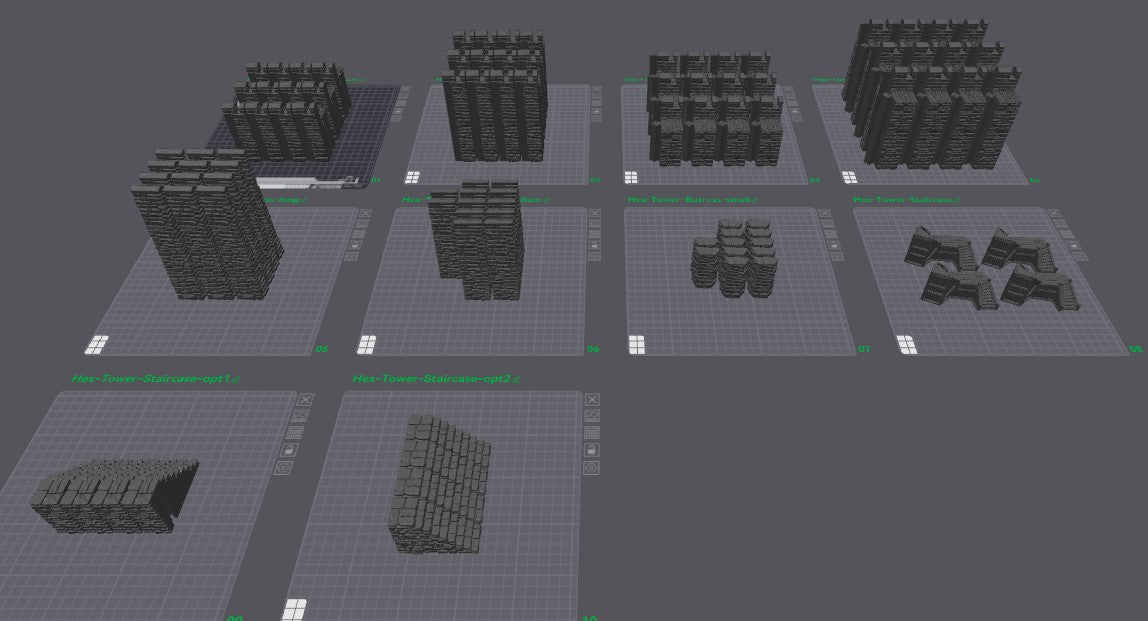Screen dimensions: 1148x621
Task: Open plate settings for Hex-Tower-Staircase-opt1
Action: (285, 468)
